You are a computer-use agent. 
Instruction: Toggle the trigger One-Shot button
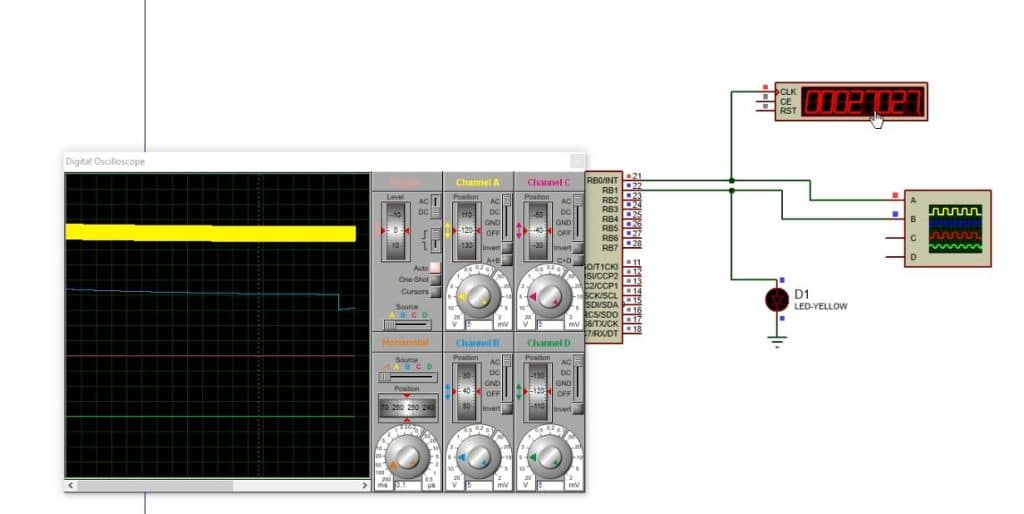pos(435,280)
